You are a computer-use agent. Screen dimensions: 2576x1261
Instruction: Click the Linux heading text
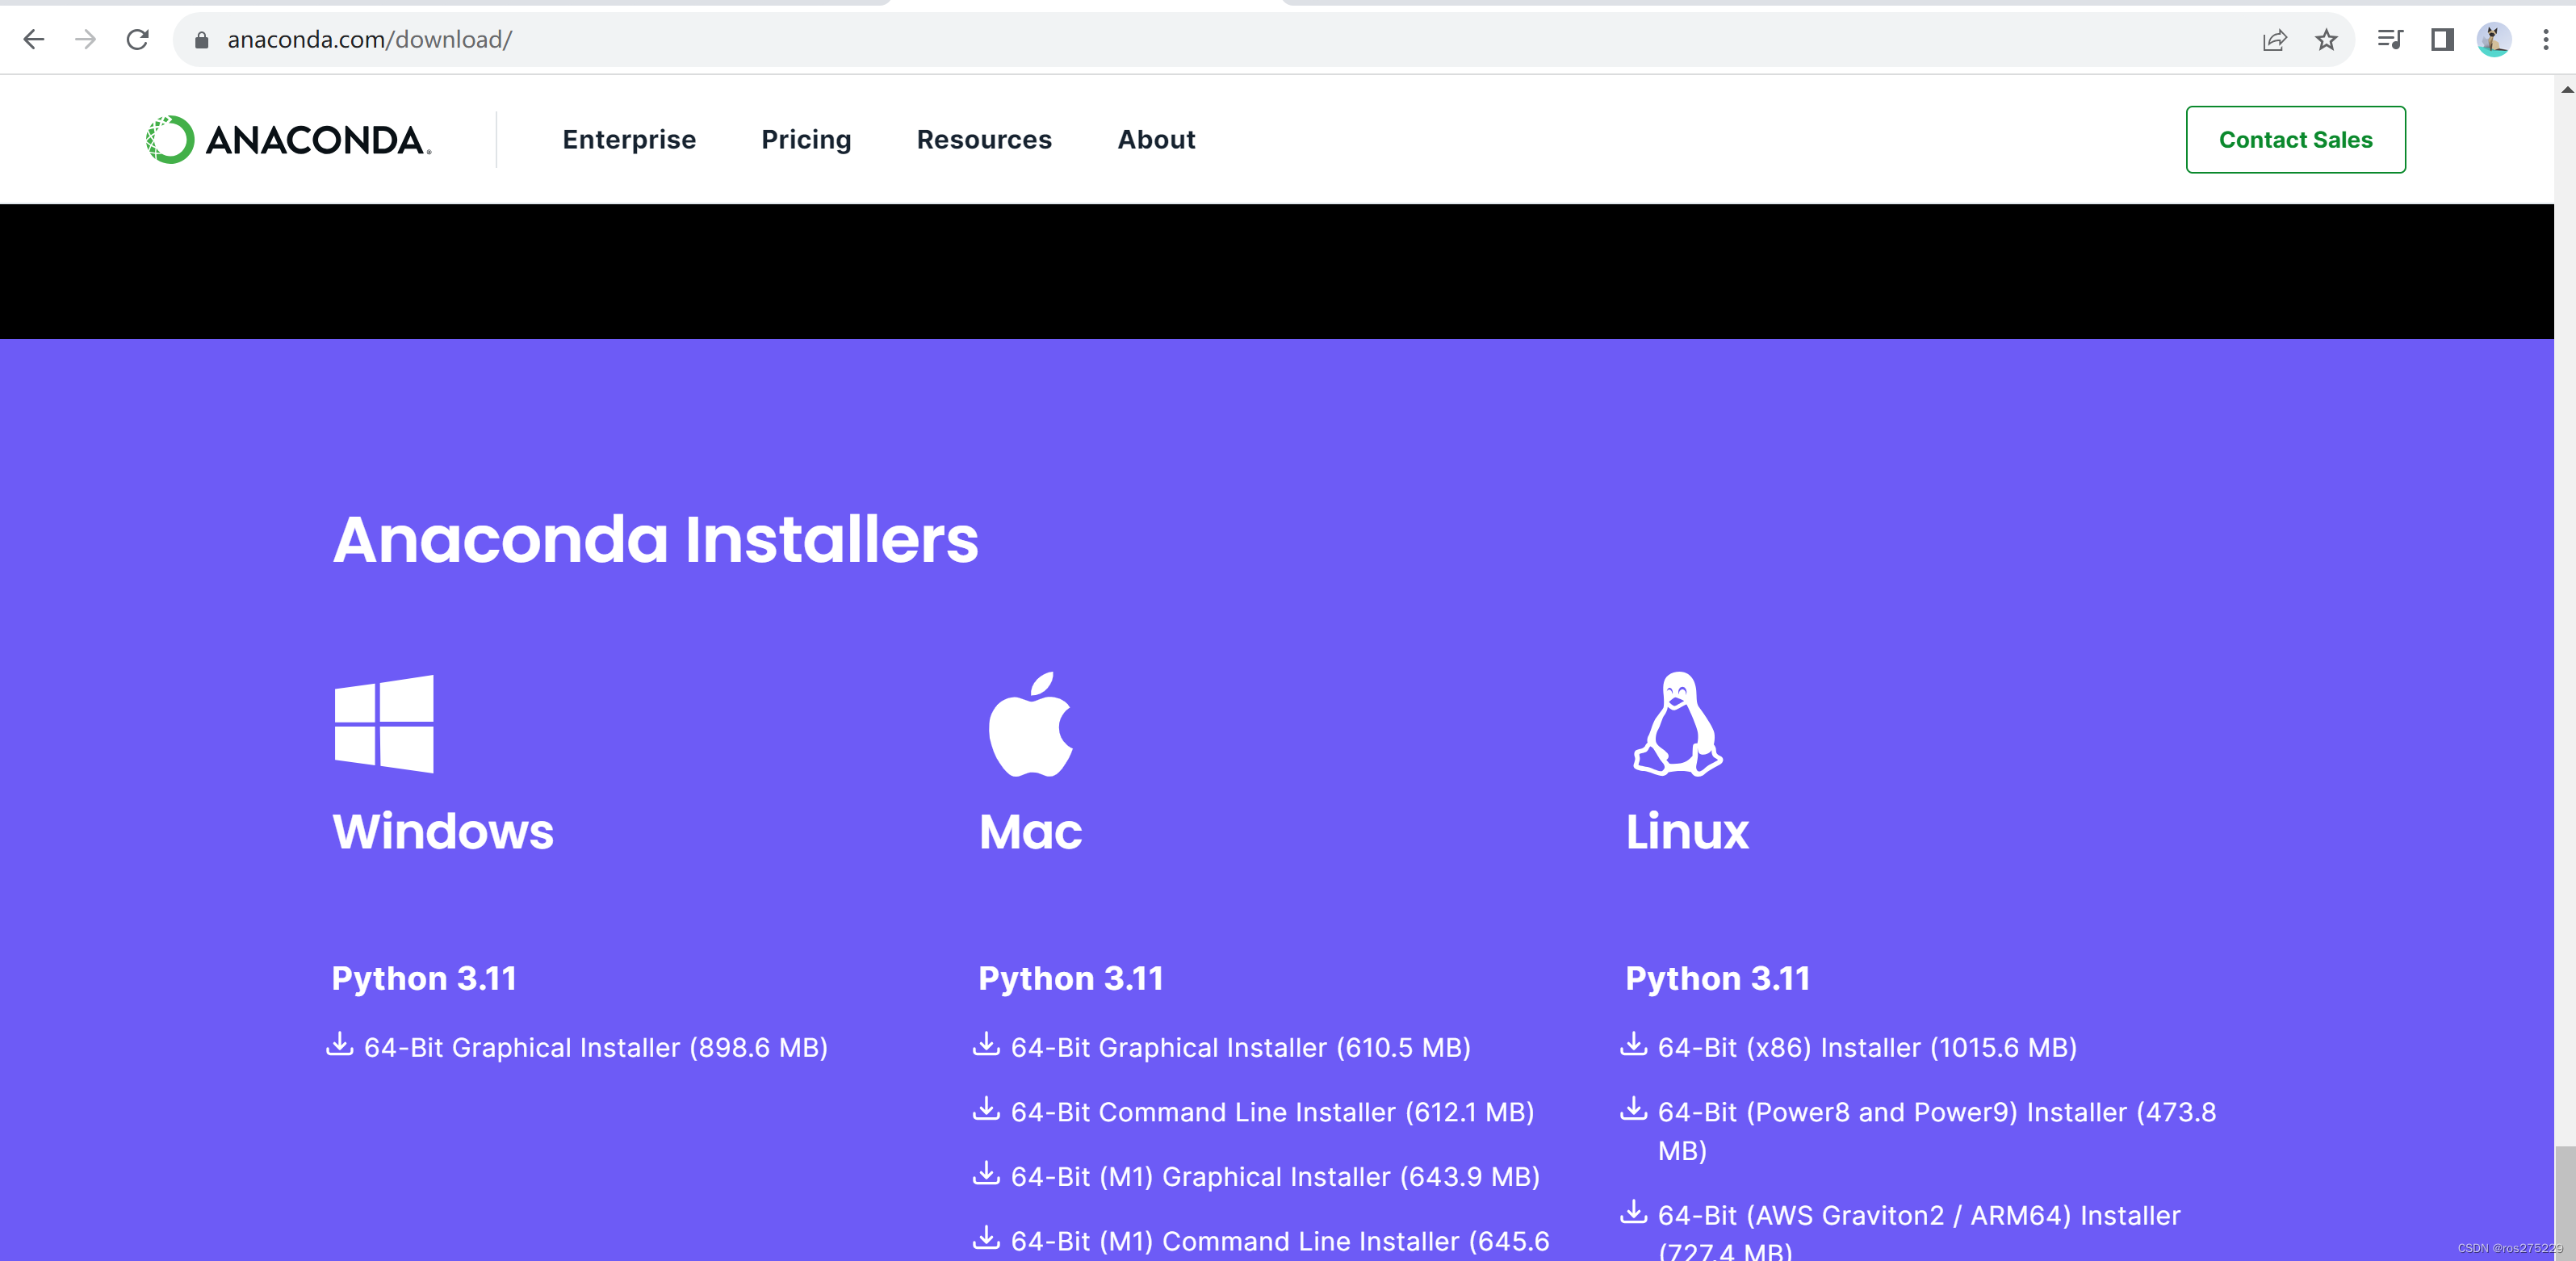click(1687, 831)
